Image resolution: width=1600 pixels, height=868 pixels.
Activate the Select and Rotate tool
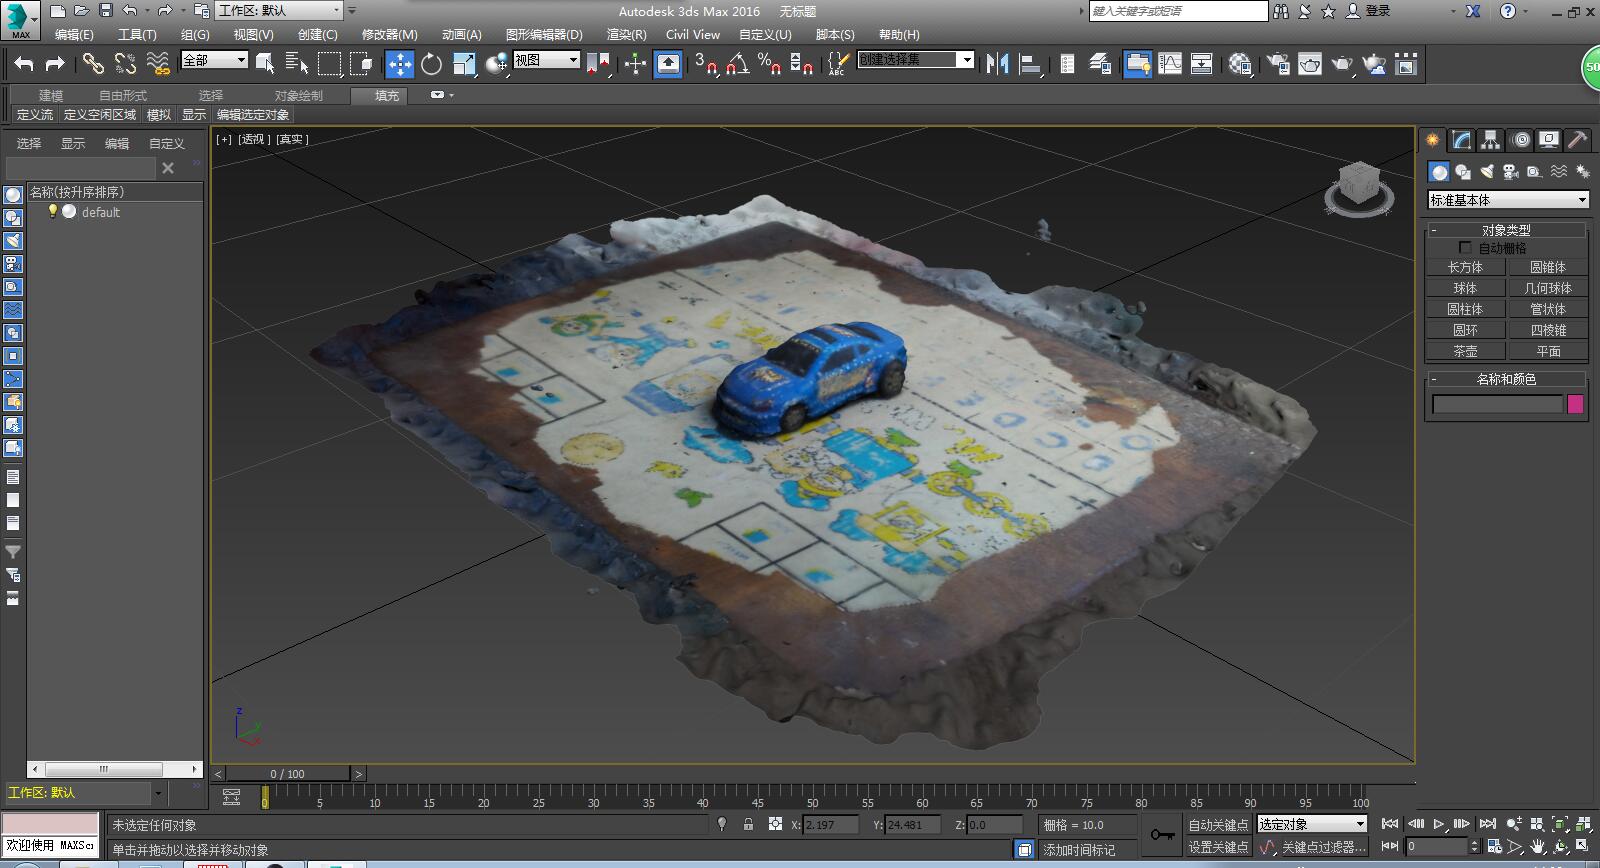click(431, 64)
